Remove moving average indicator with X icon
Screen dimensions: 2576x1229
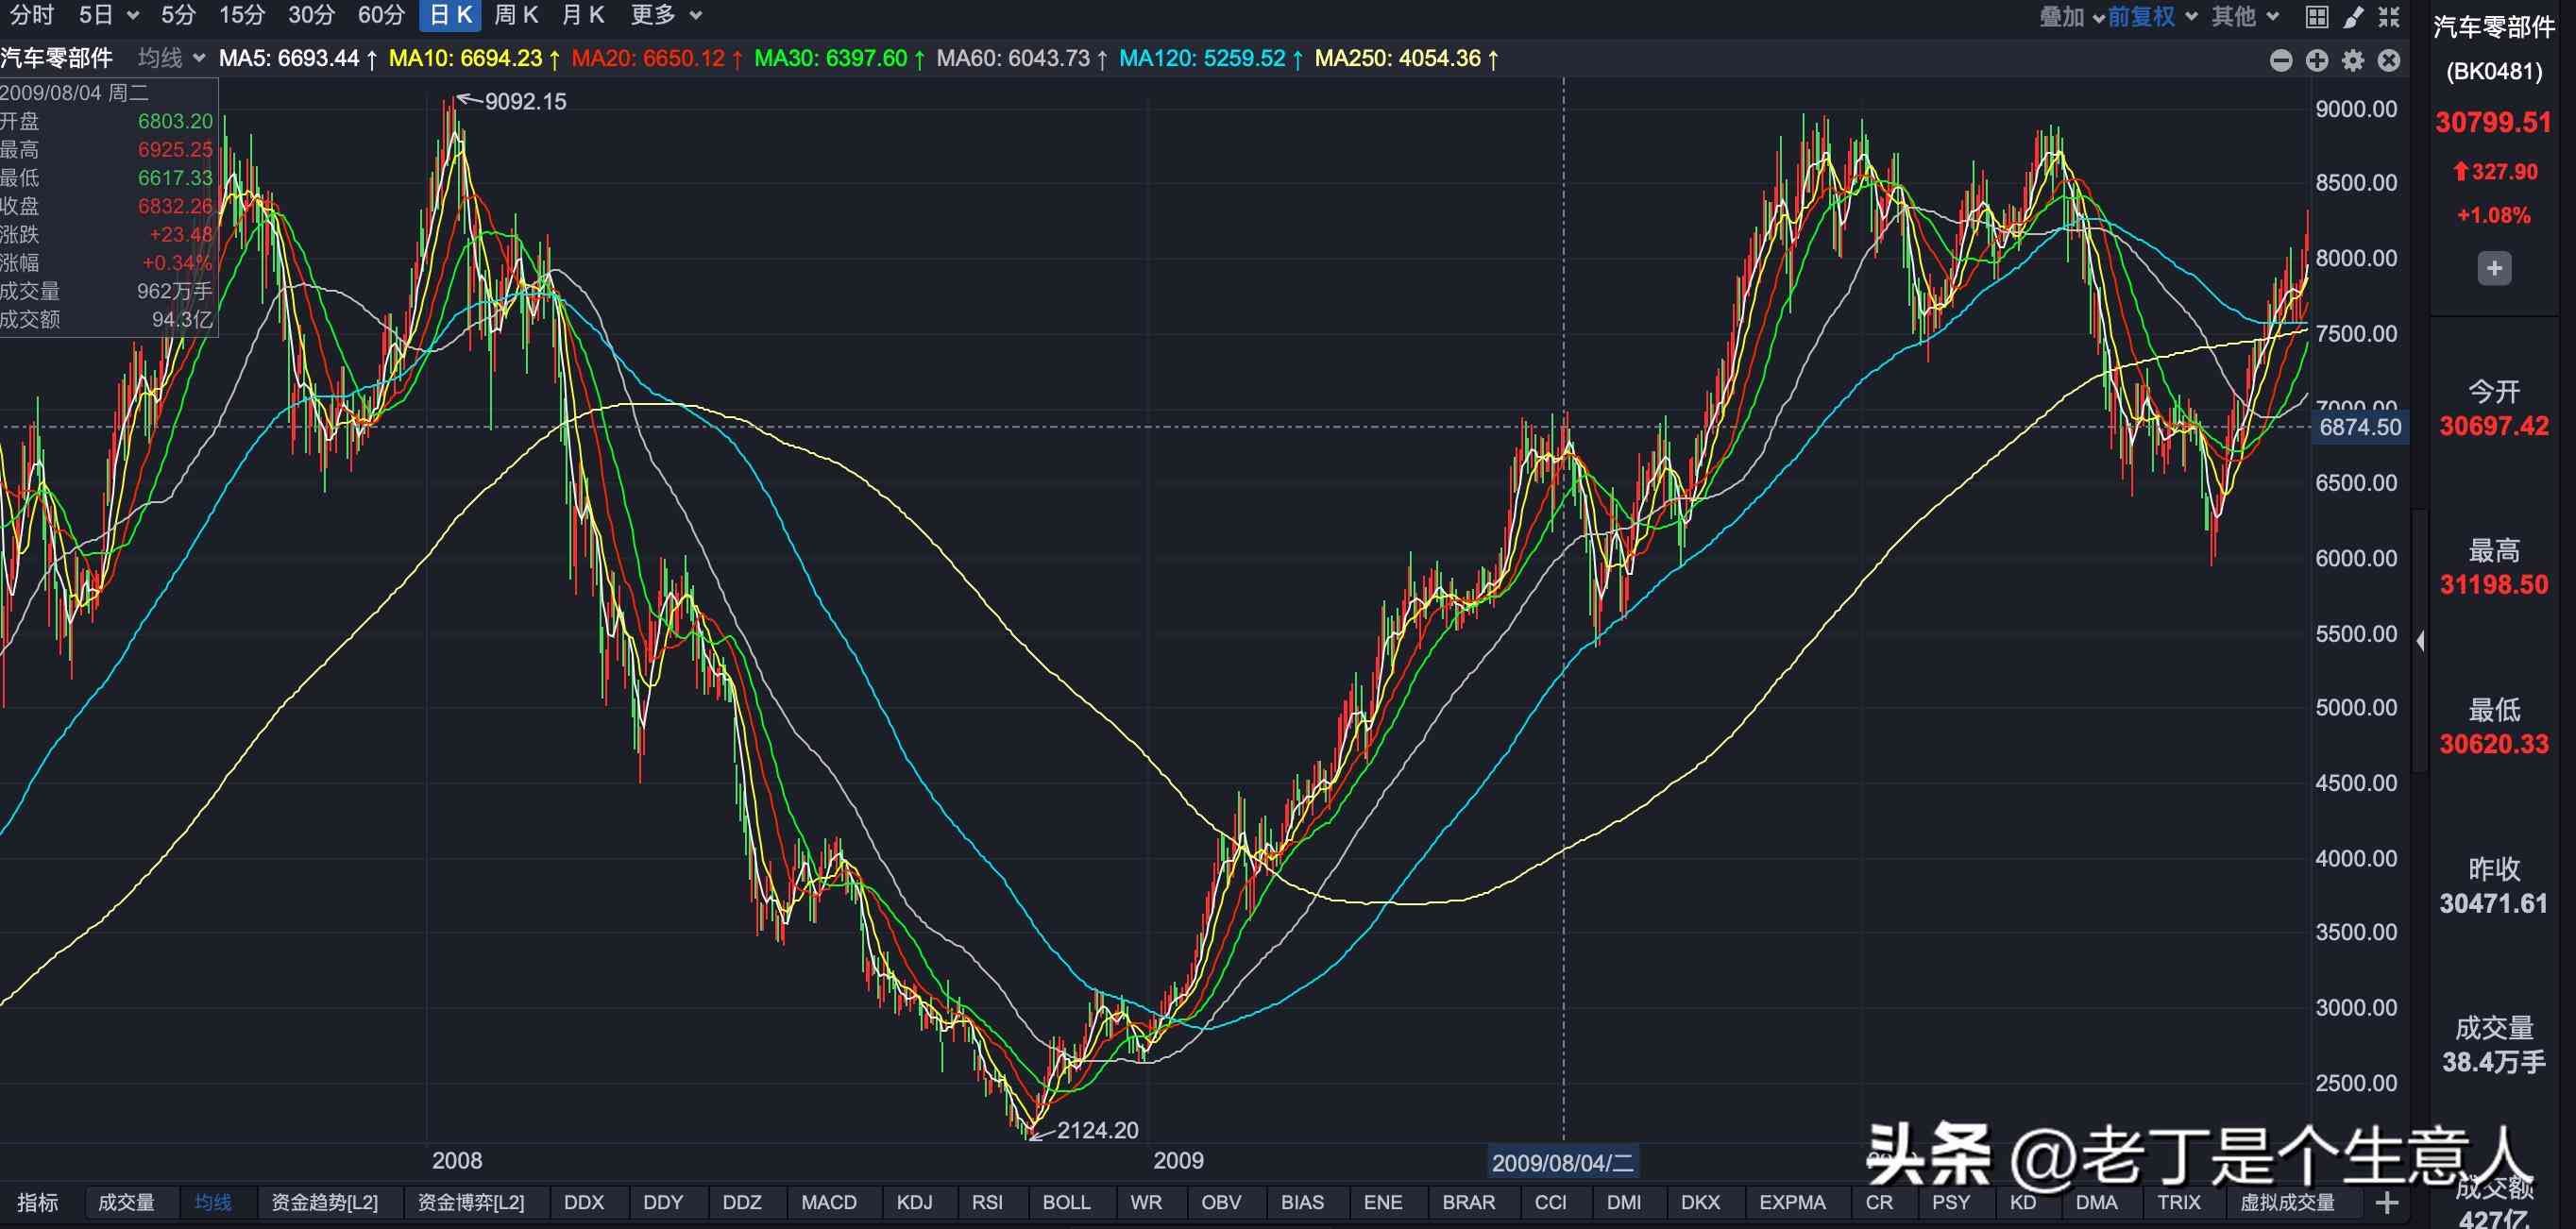2389,60
